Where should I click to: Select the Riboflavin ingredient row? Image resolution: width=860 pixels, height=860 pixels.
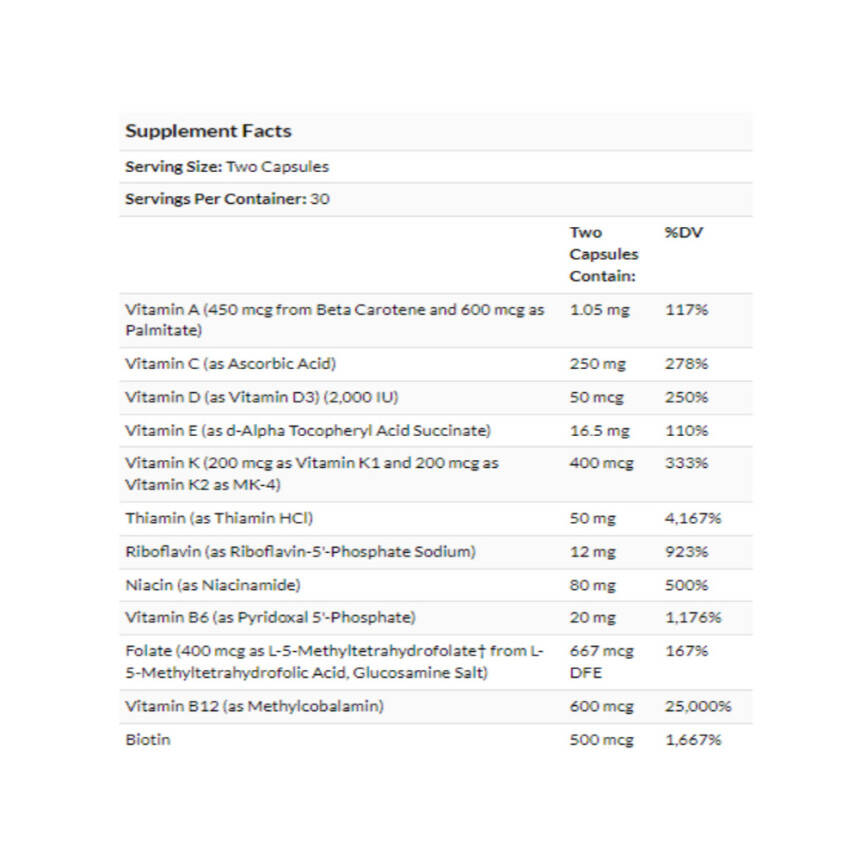[300, 552]
